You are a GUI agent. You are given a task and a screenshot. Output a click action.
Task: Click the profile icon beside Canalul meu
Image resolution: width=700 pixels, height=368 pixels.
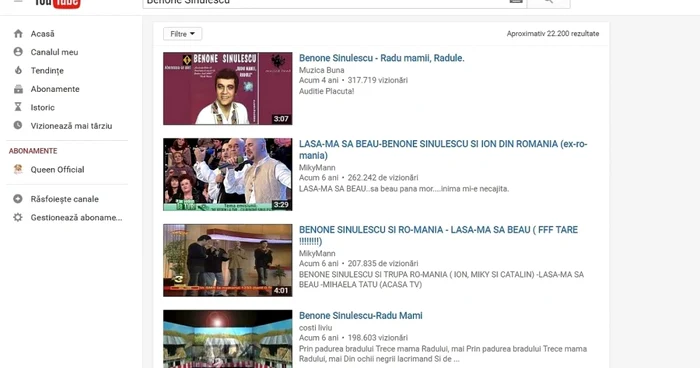click(x=18, y=52)
